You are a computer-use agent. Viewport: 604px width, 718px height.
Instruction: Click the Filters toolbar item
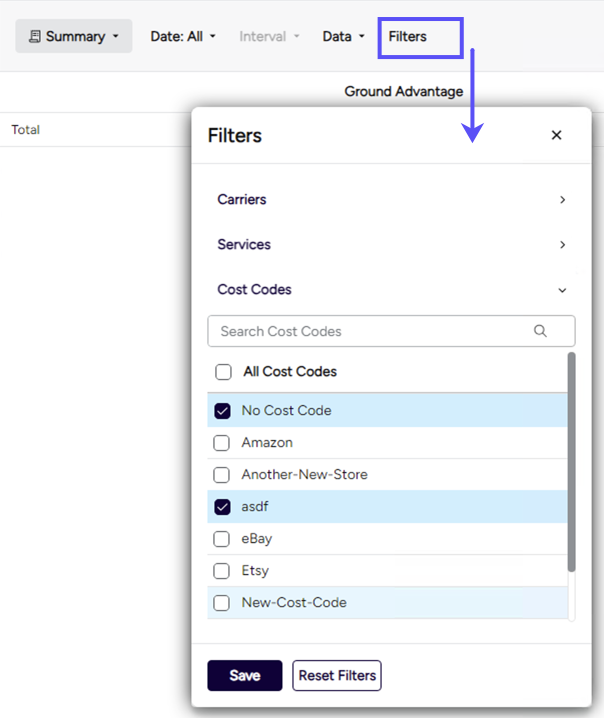pyautogui.click(x=408, y=36)
